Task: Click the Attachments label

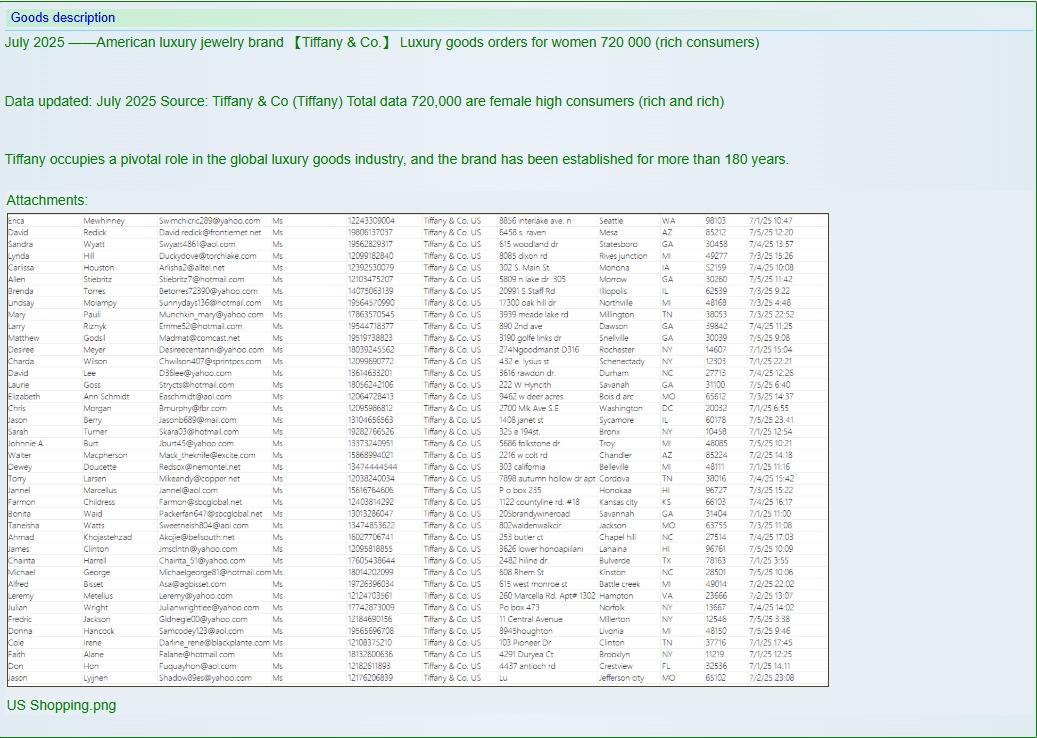Action: [x=46, y=201]
